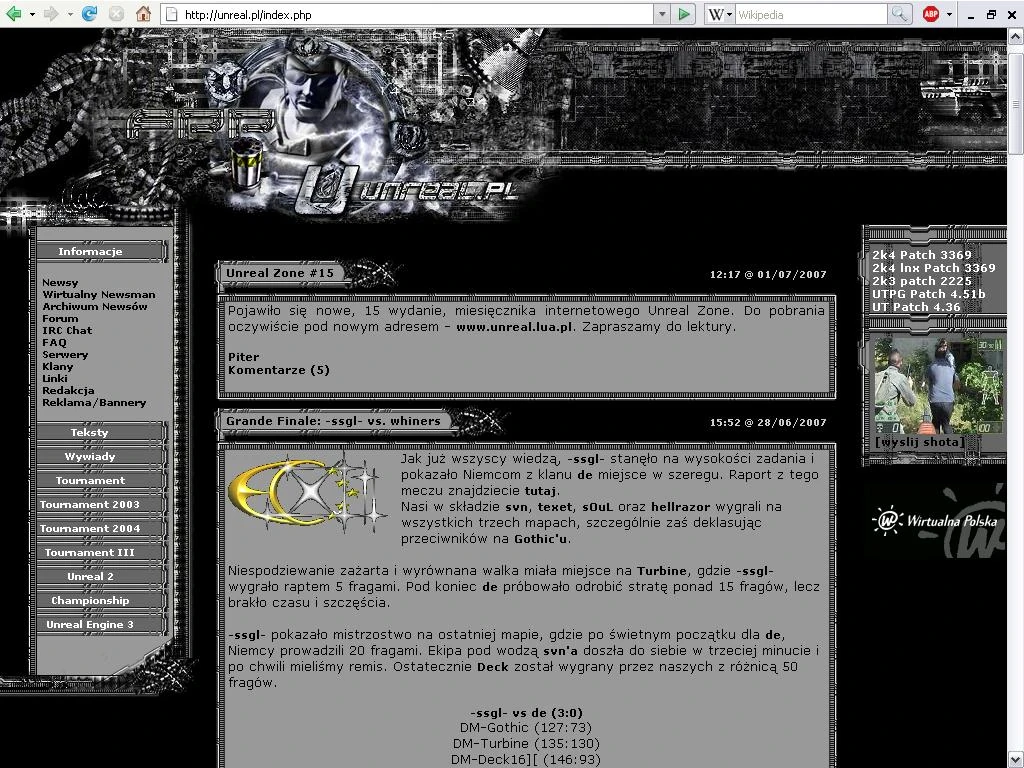The image size is (1024, 768).
Task: Reload the page with the refresh icon
Action: click(x=89, y=14)
